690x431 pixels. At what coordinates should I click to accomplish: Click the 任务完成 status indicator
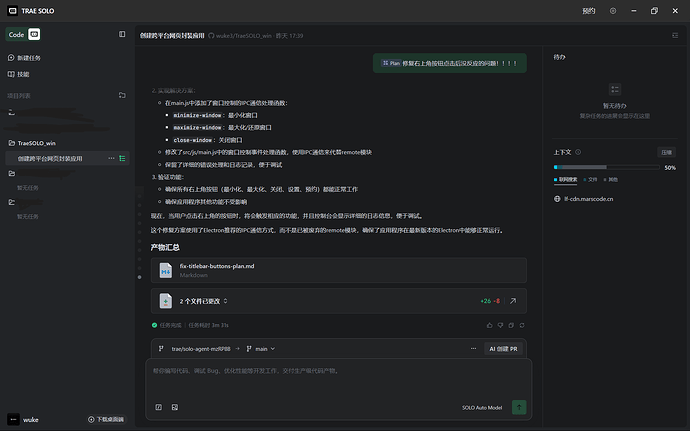[167, 325]
